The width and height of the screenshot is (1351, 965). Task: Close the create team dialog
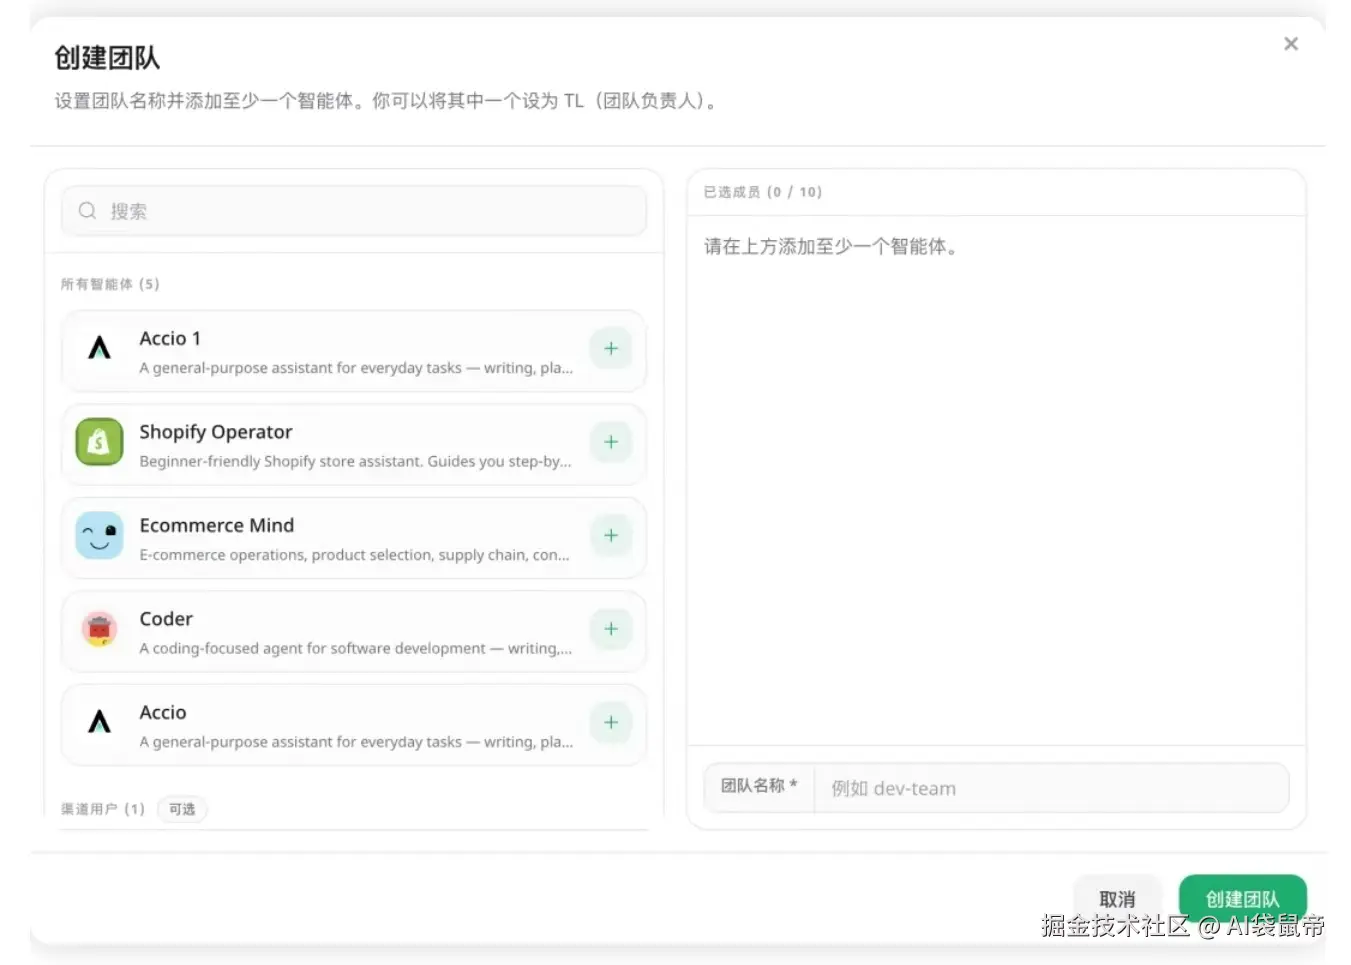coord(1291,44)
